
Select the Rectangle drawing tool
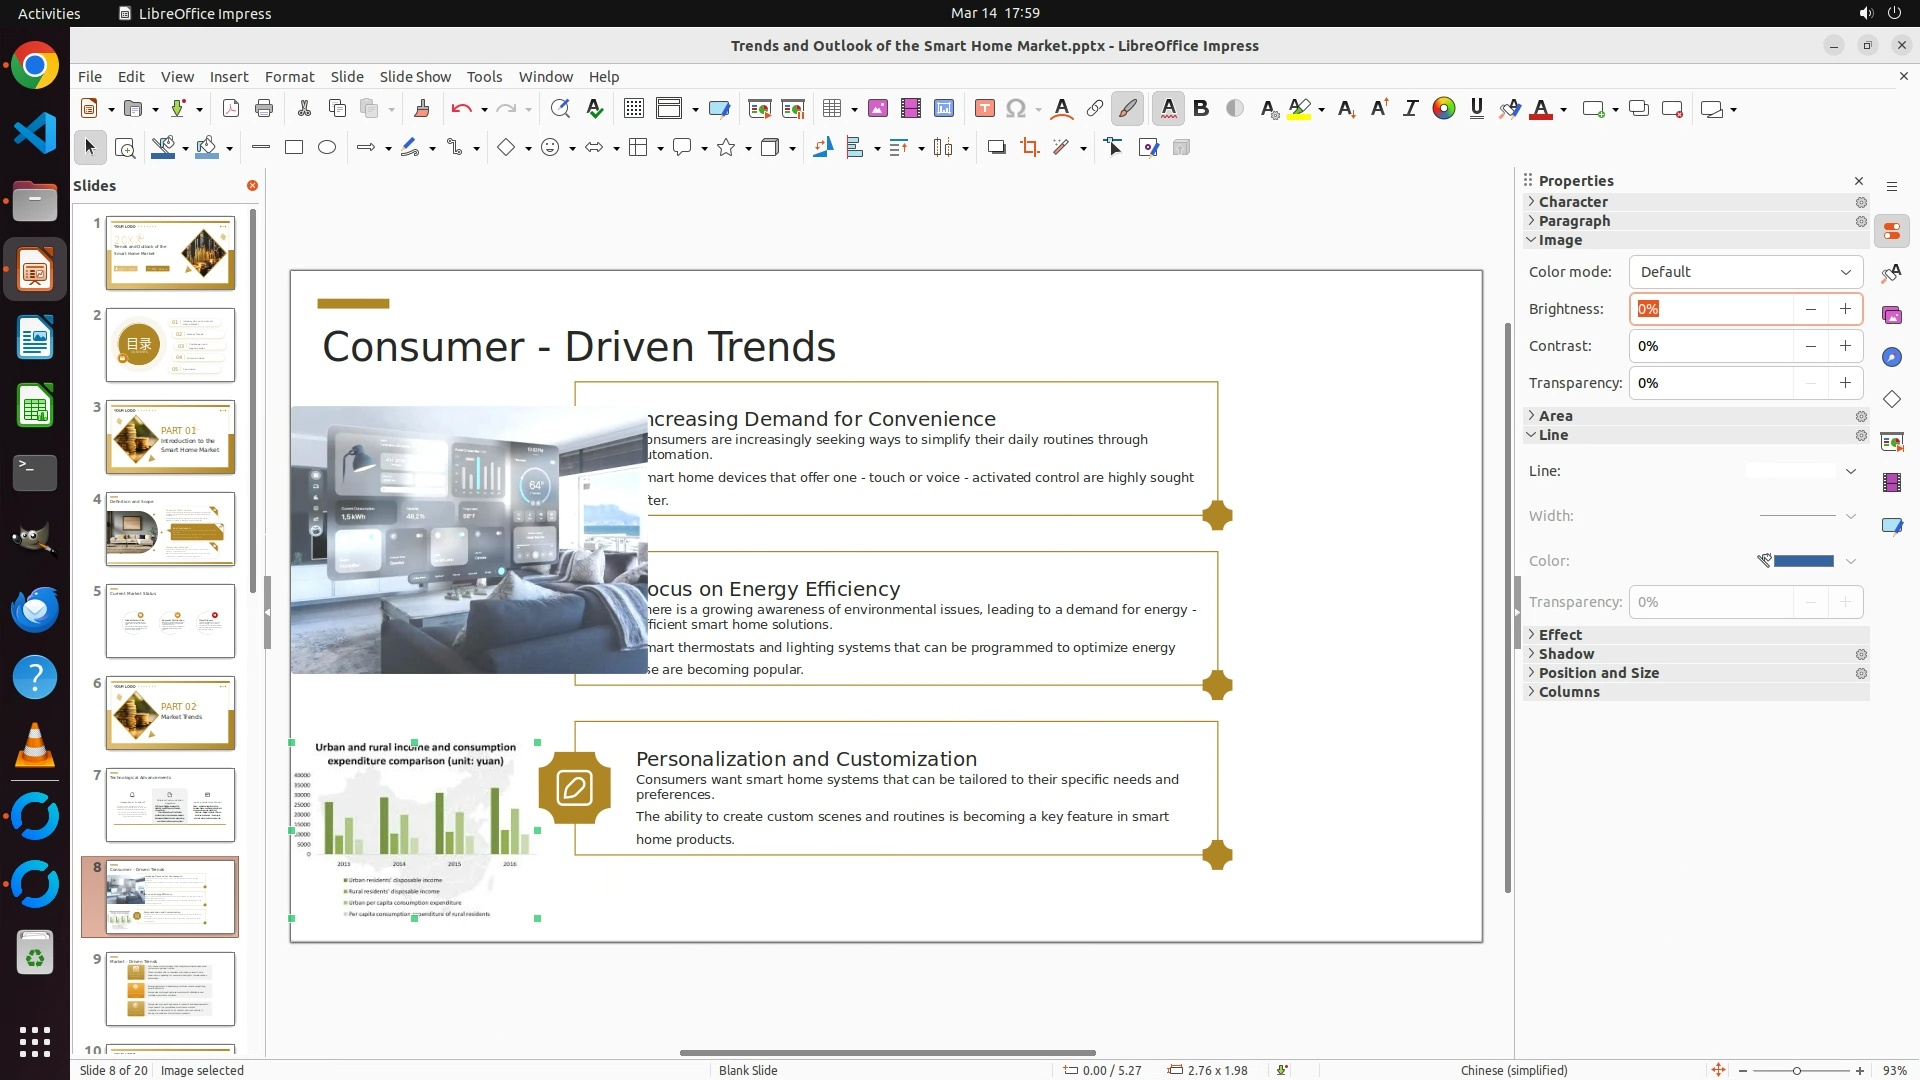[294, 148]
